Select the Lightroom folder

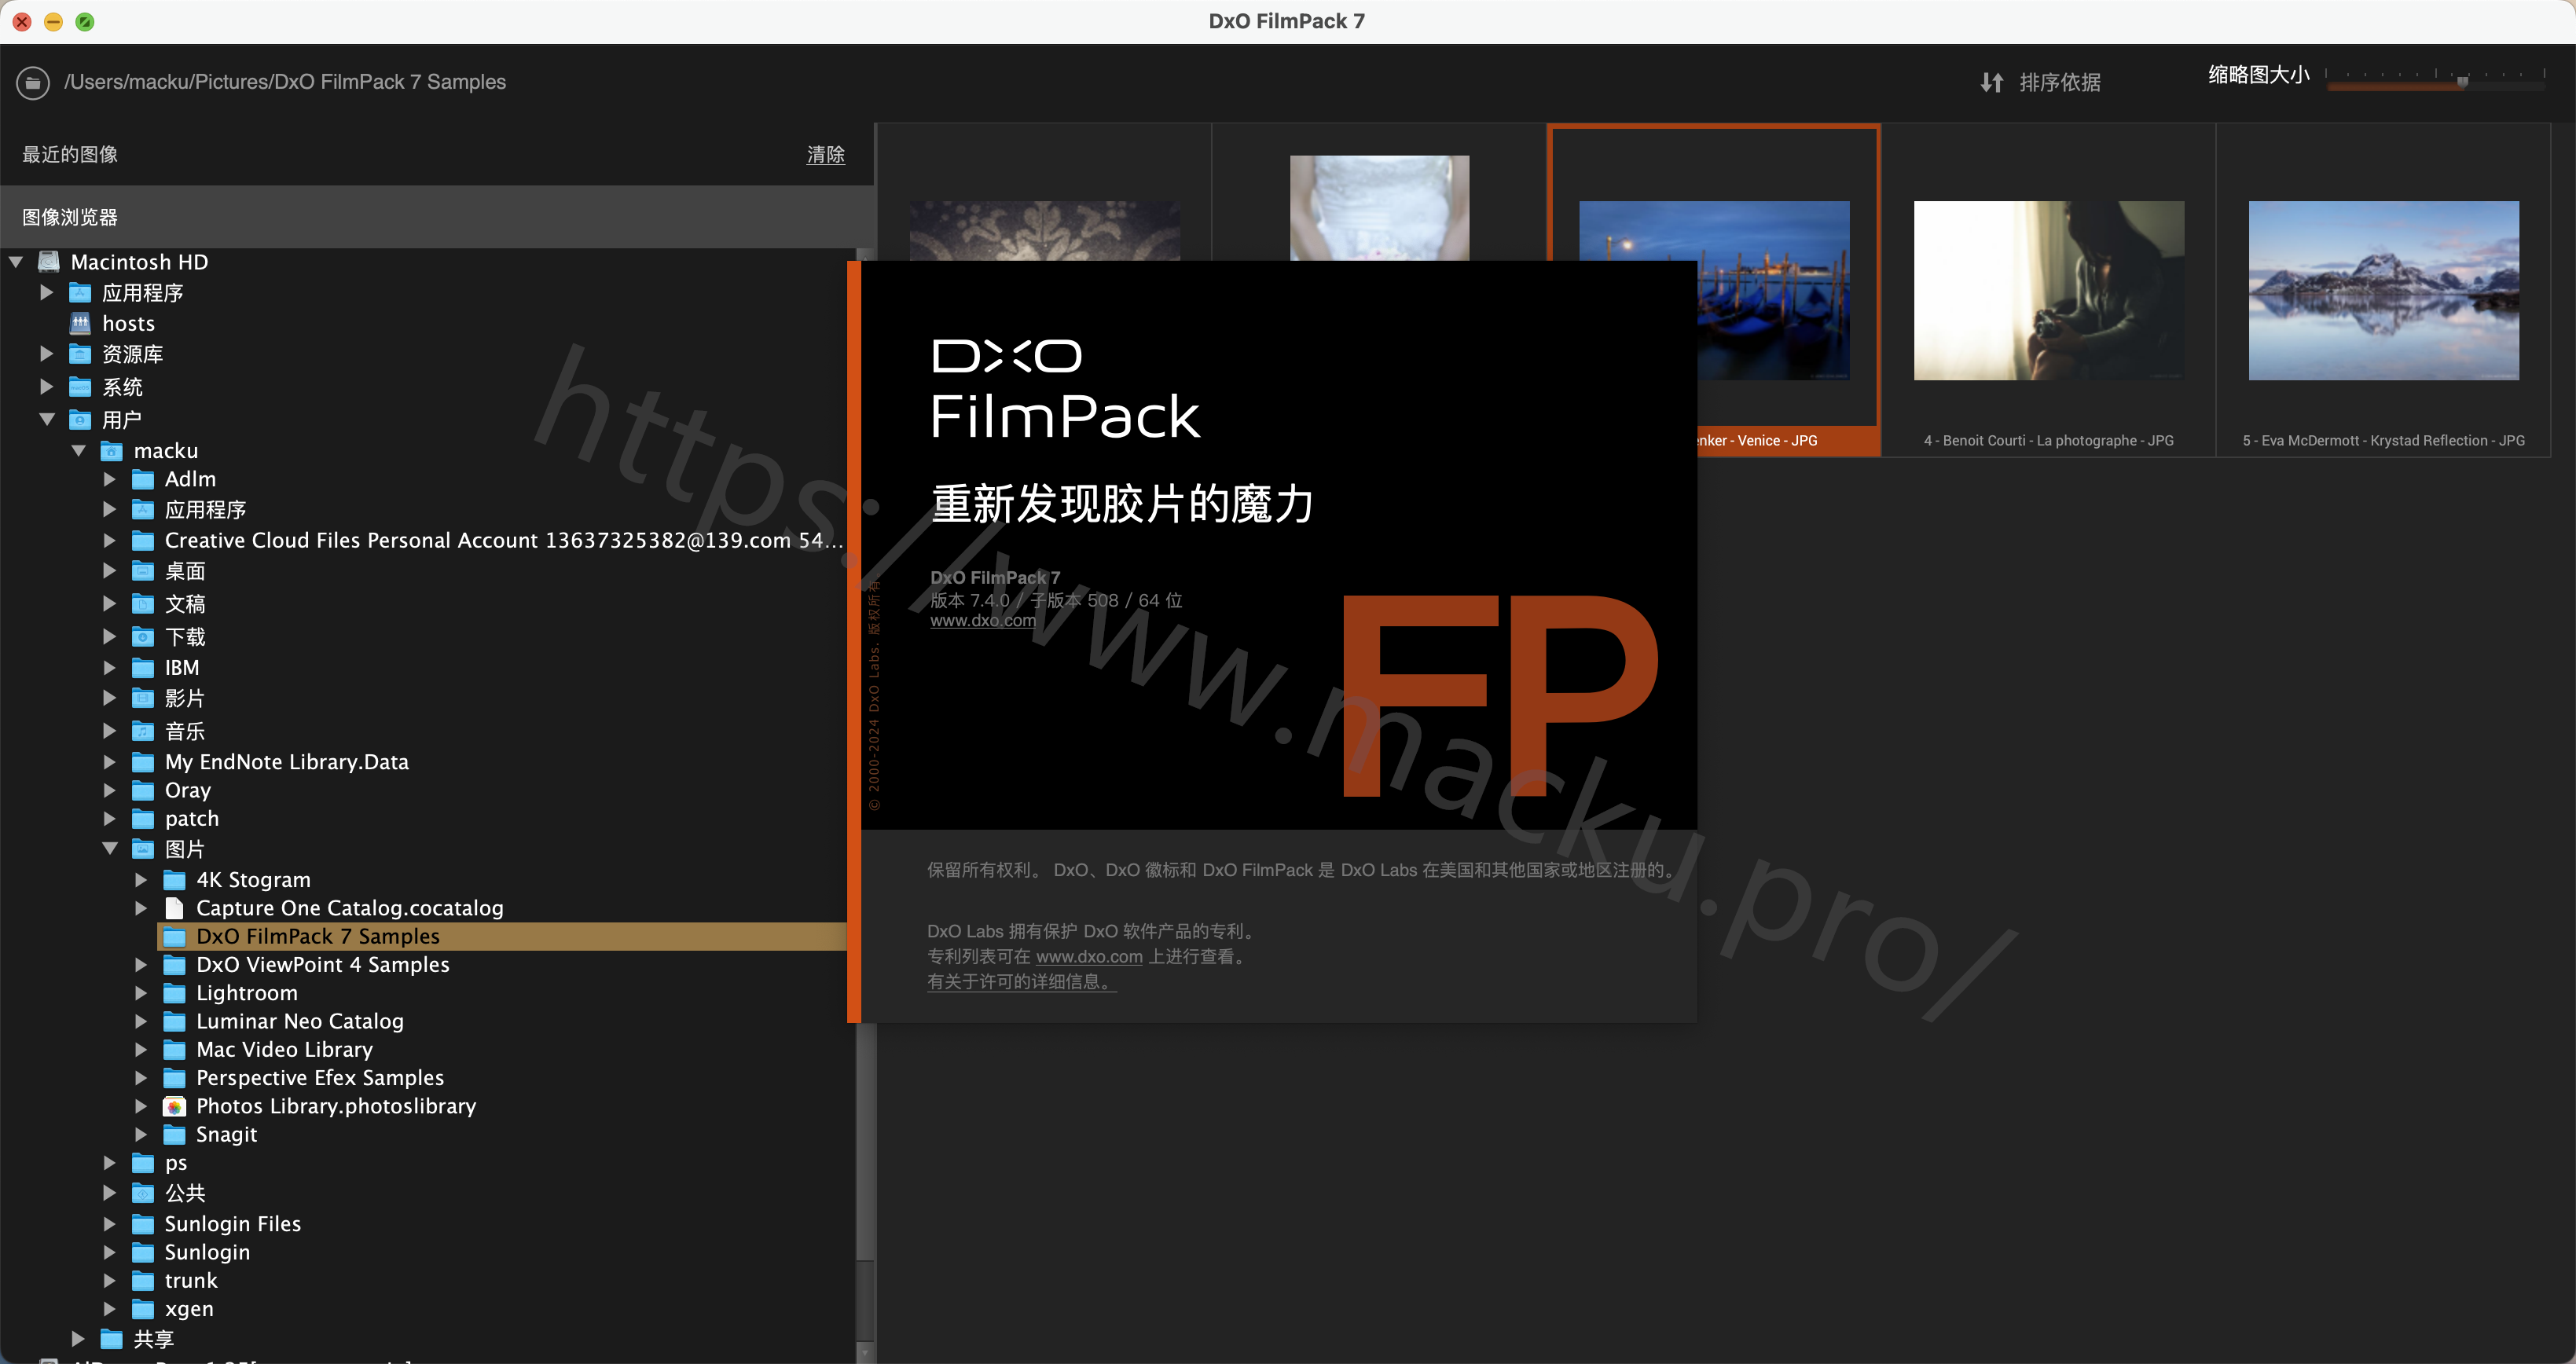246,993
